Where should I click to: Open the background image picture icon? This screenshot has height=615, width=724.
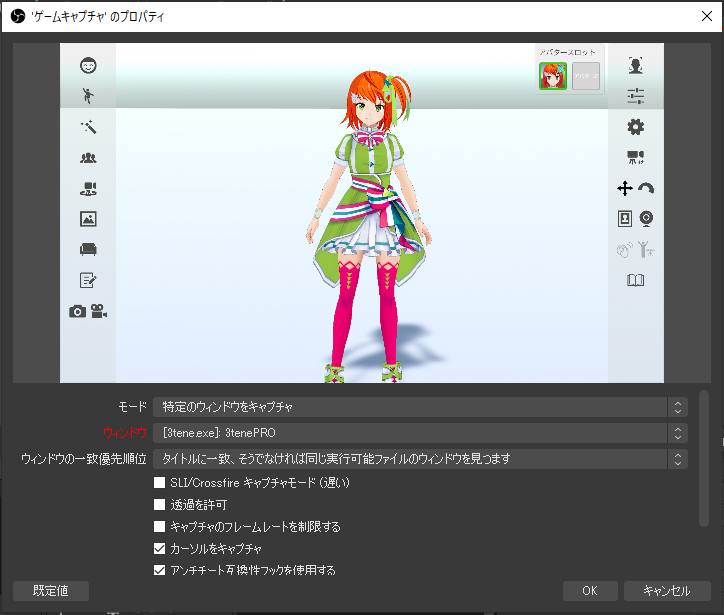tap(88, 219)
